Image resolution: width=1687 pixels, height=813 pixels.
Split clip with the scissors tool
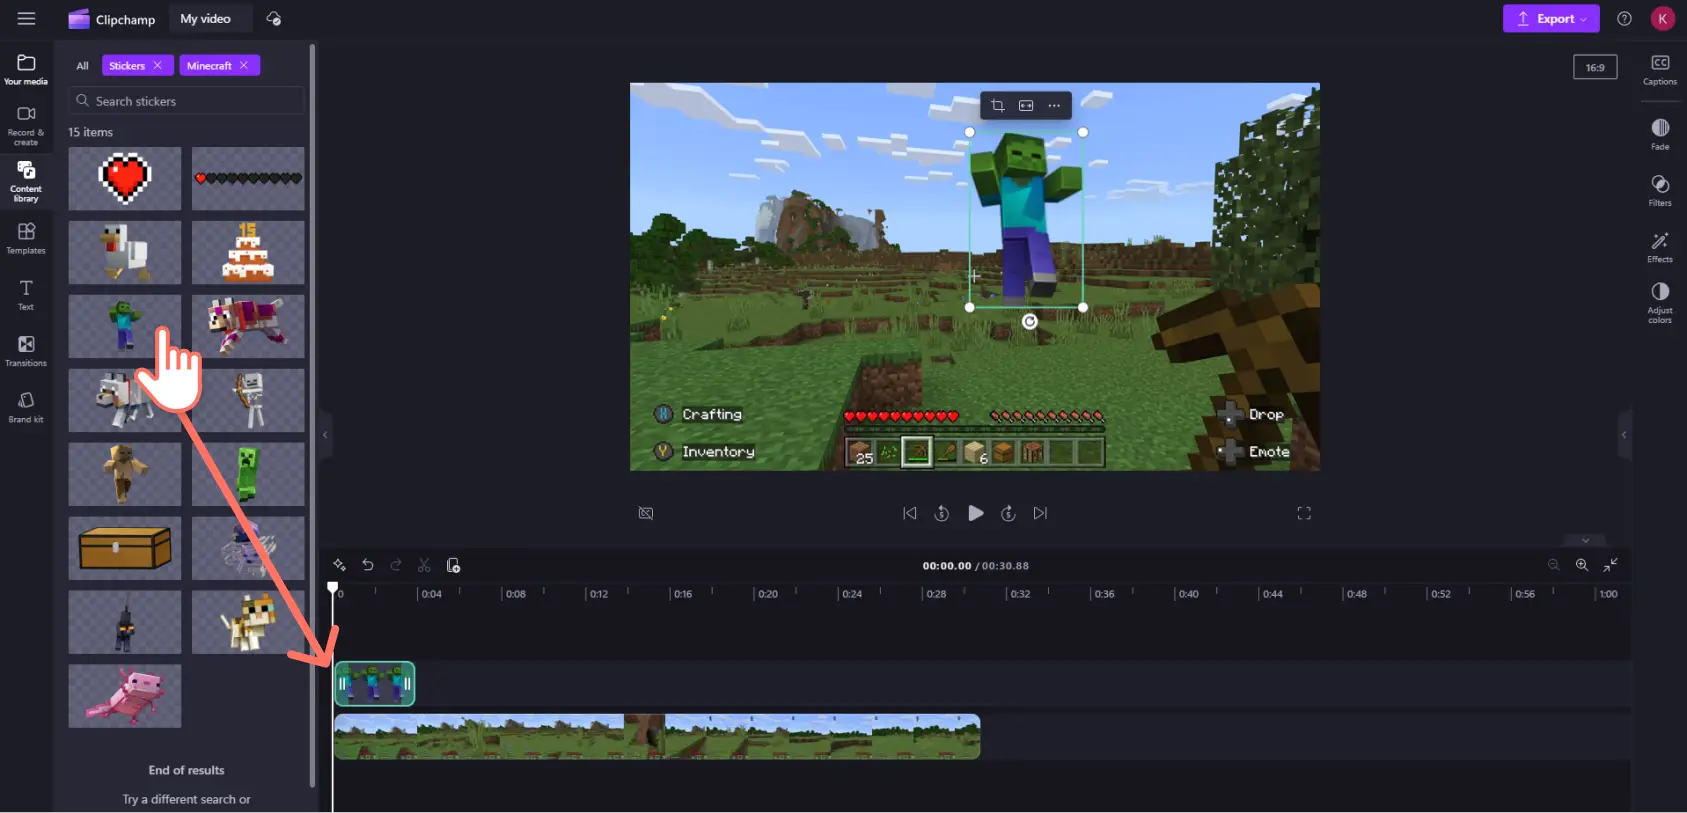click(x=424, y=566)
